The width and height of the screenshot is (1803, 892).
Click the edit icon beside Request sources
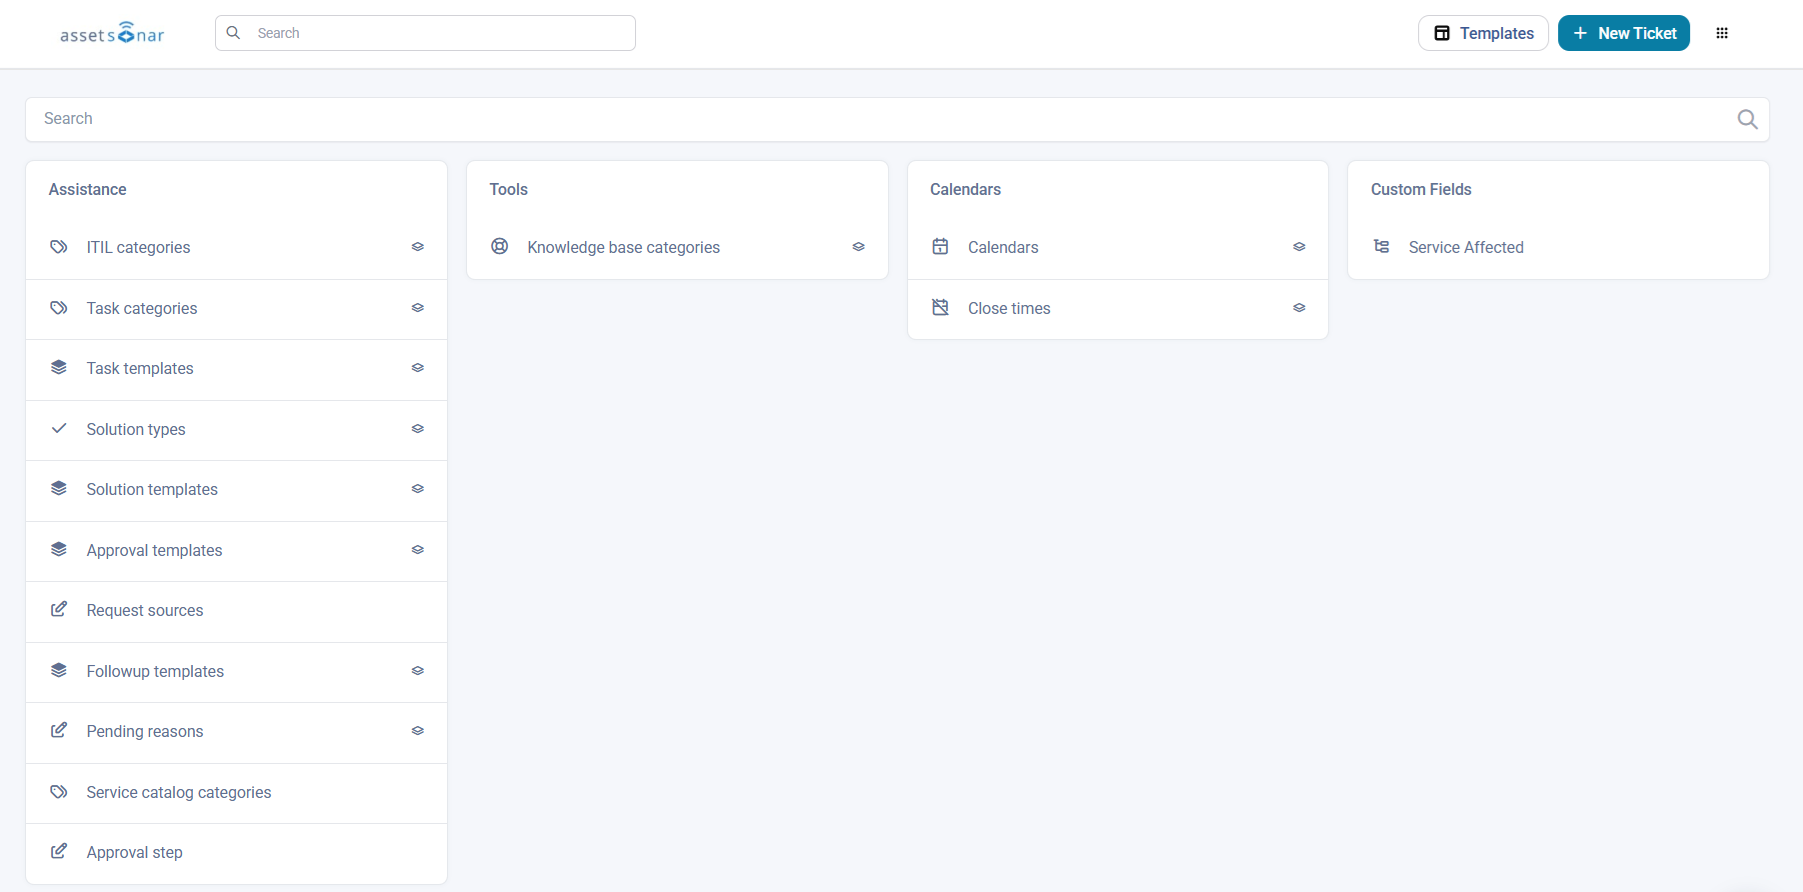(x=59, y=610)
